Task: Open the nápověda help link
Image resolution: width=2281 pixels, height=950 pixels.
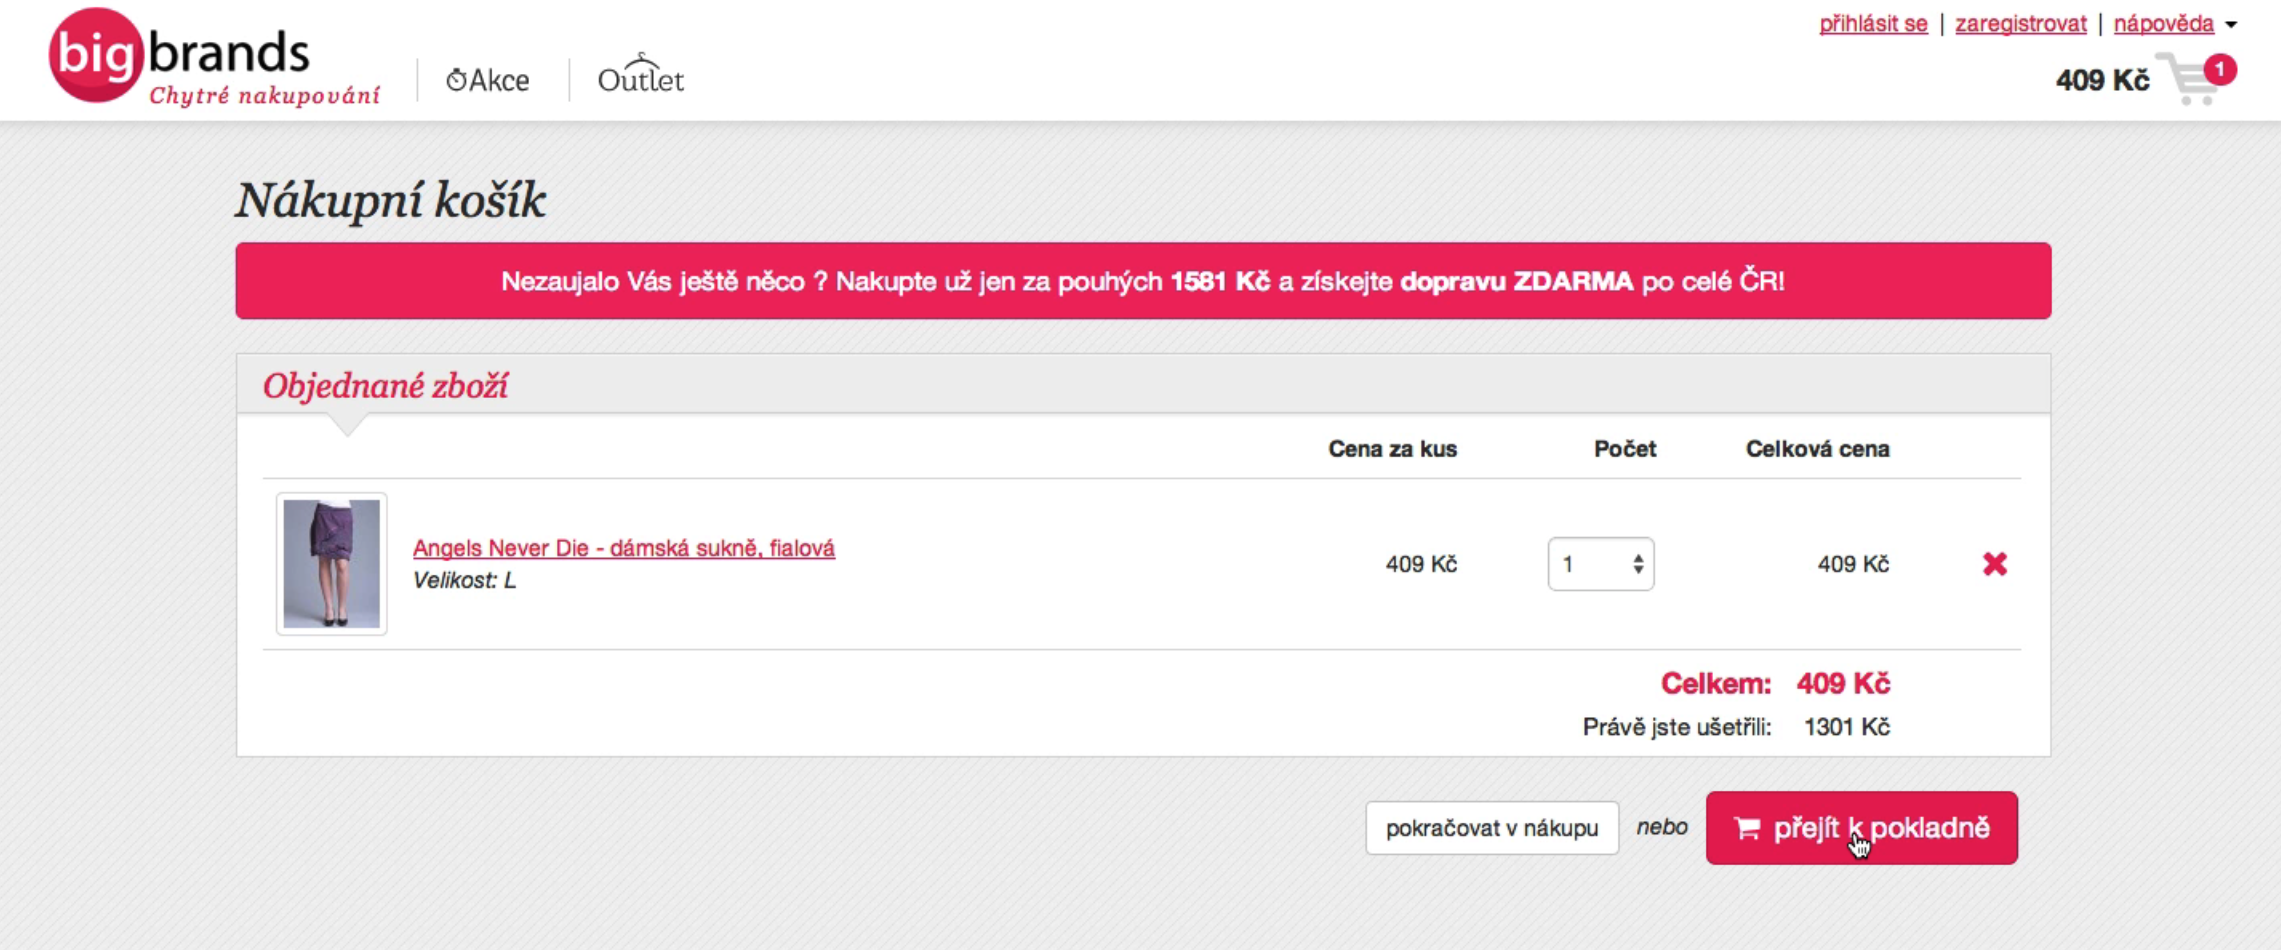Action: (x=2163, y=23)
